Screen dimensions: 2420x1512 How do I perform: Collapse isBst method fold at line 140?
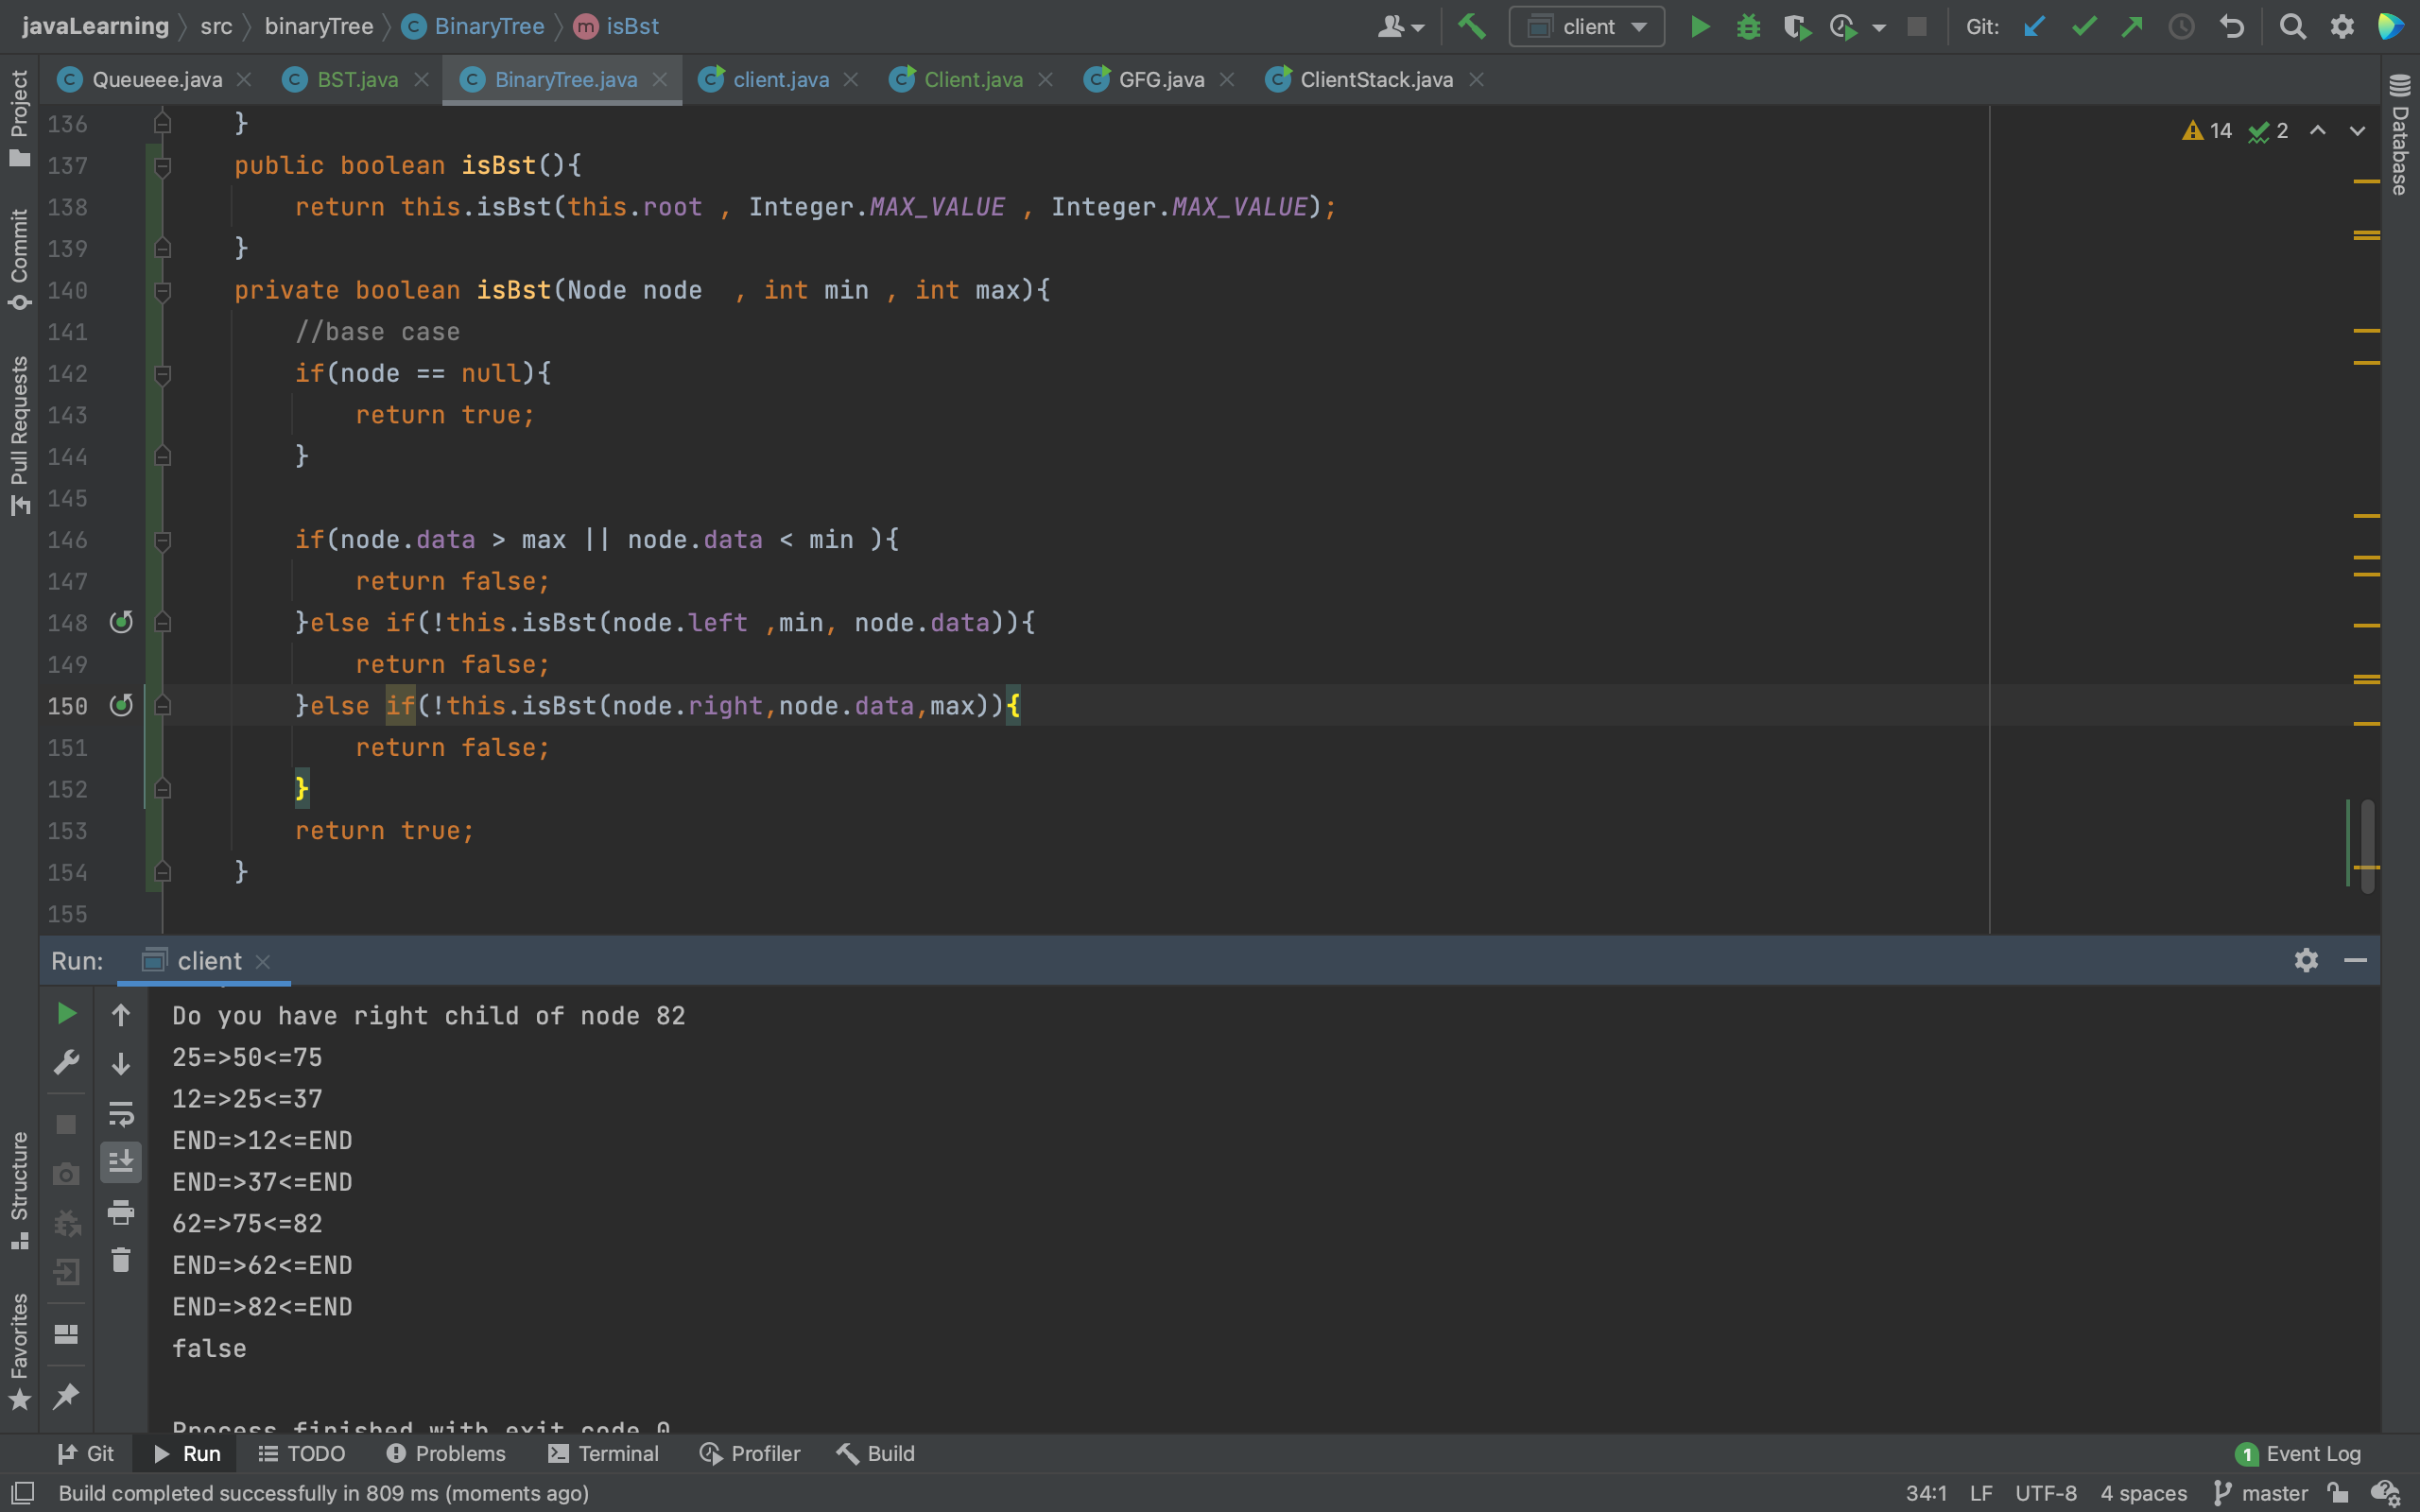click(x=163, y=291)
